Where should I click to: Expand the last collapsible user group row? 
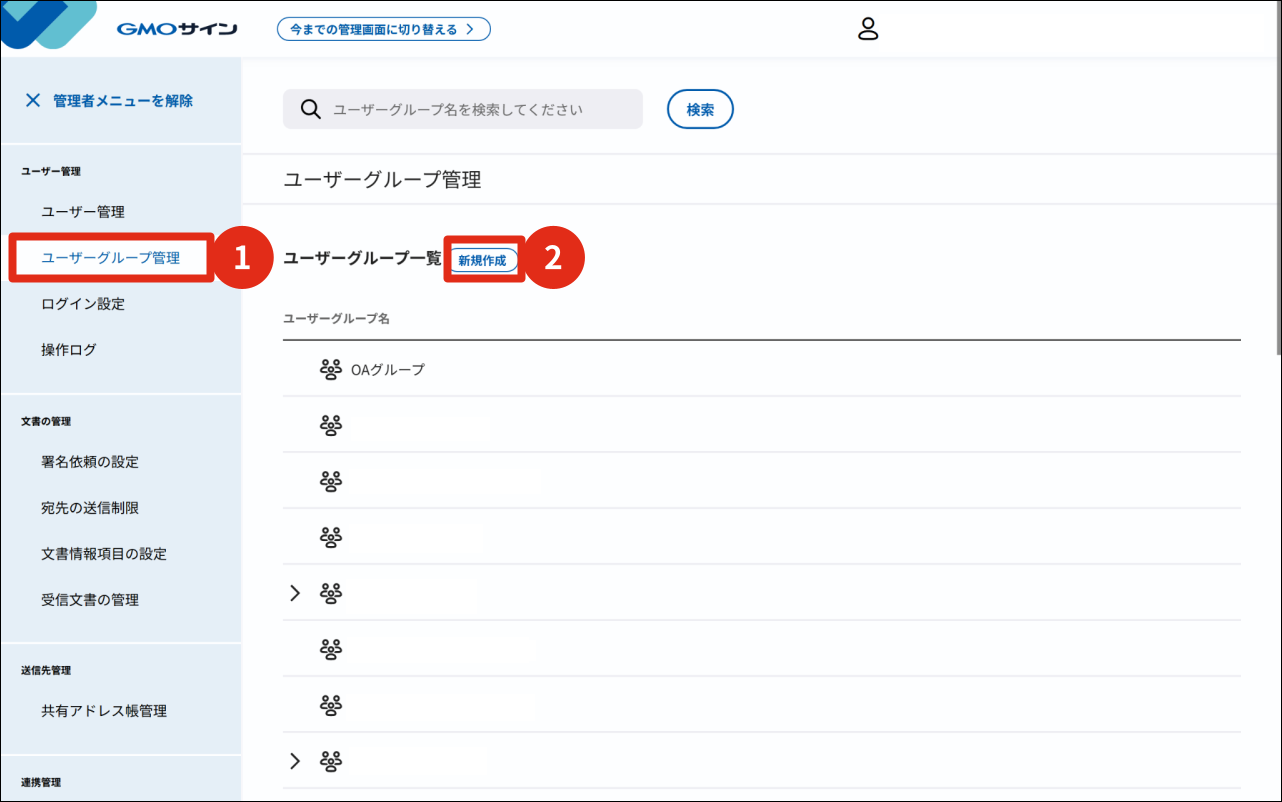coord(294,761)
